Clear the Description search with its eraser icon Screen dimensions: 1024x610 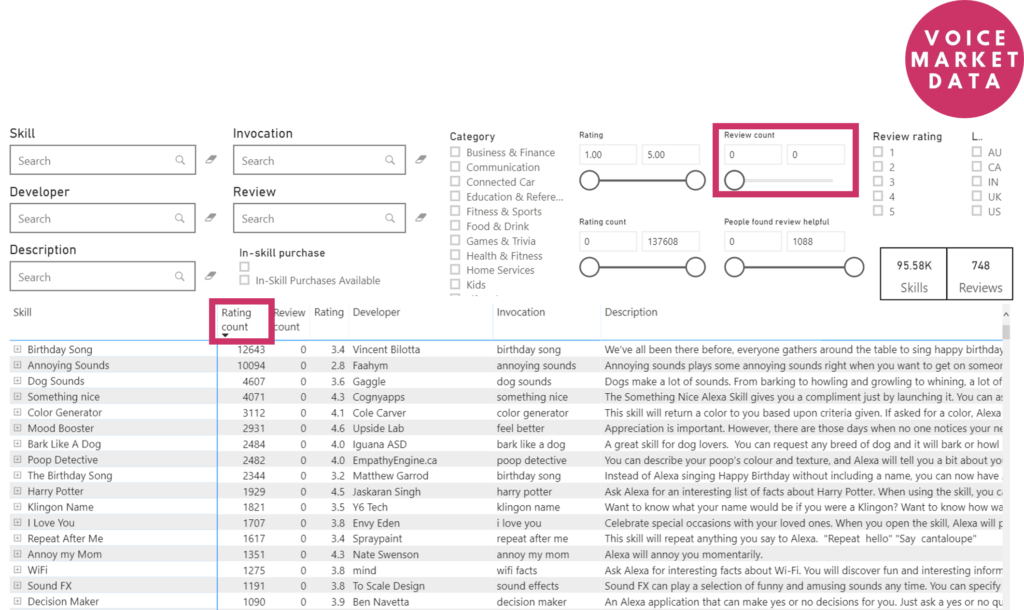click(x=211, y=276)
